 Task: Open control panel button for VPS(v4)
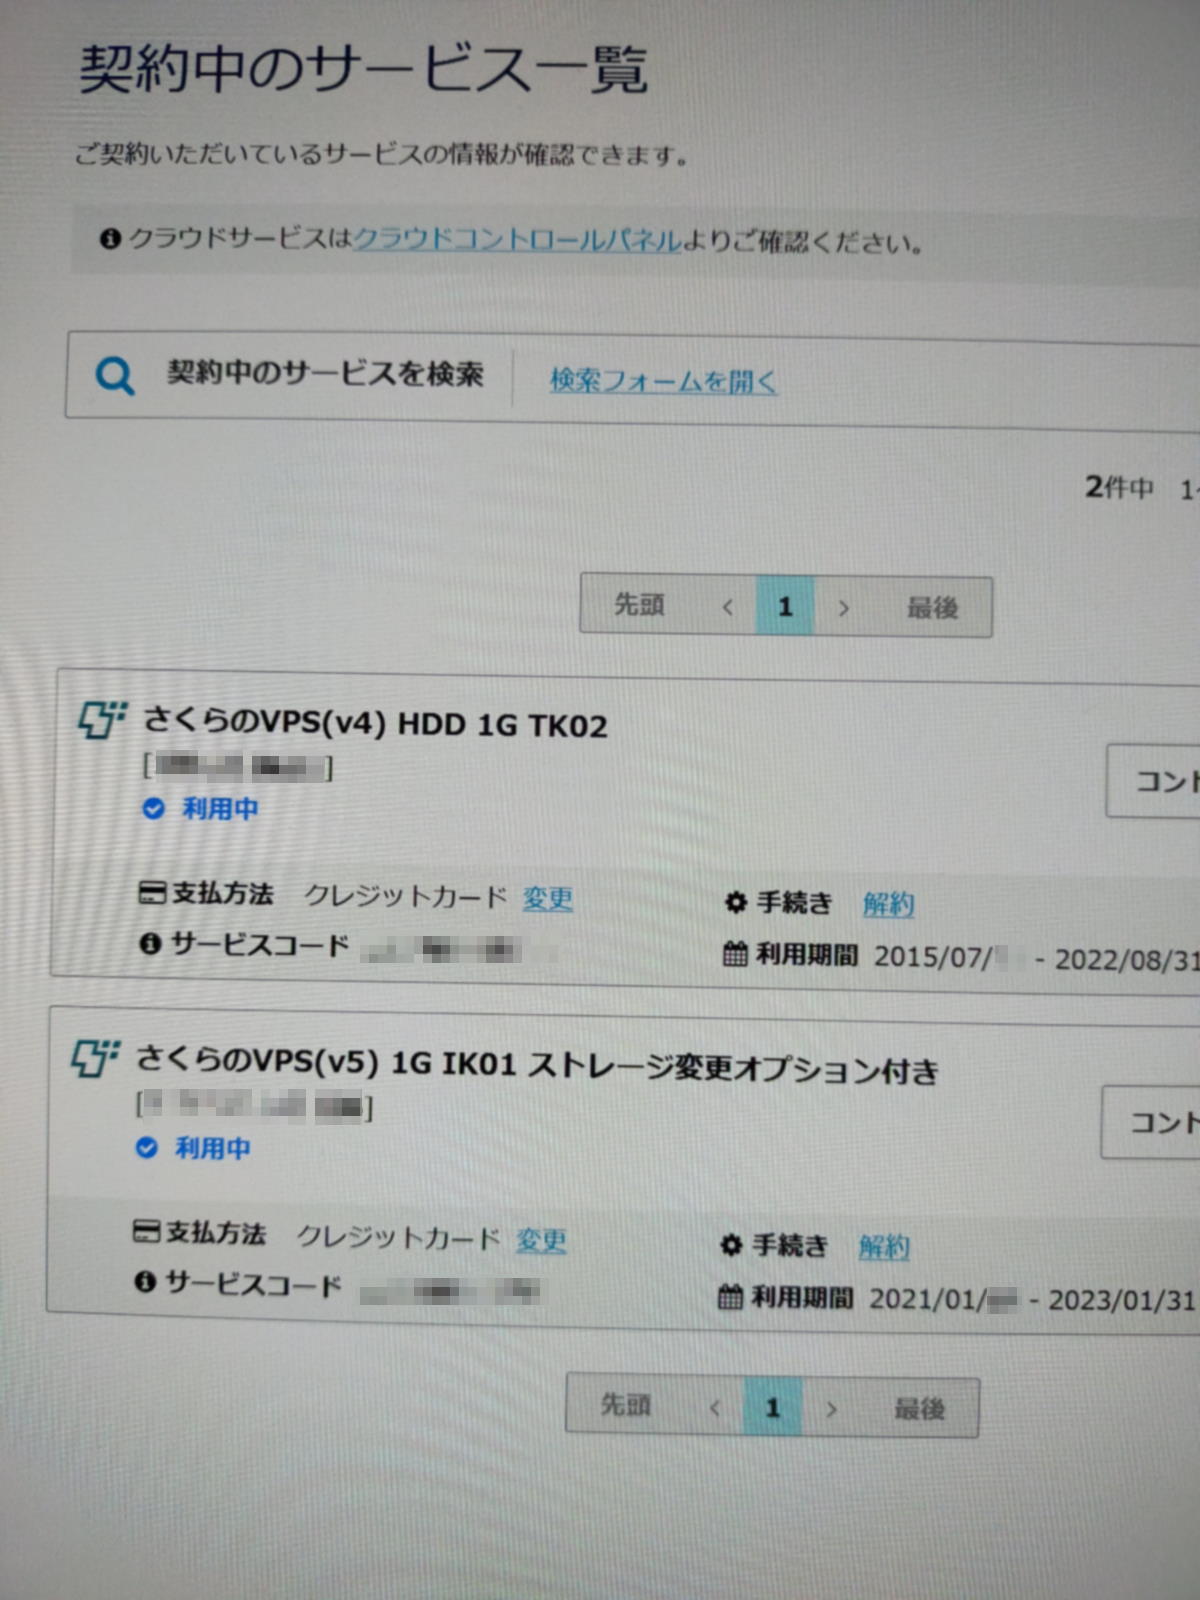(1153, 781)
